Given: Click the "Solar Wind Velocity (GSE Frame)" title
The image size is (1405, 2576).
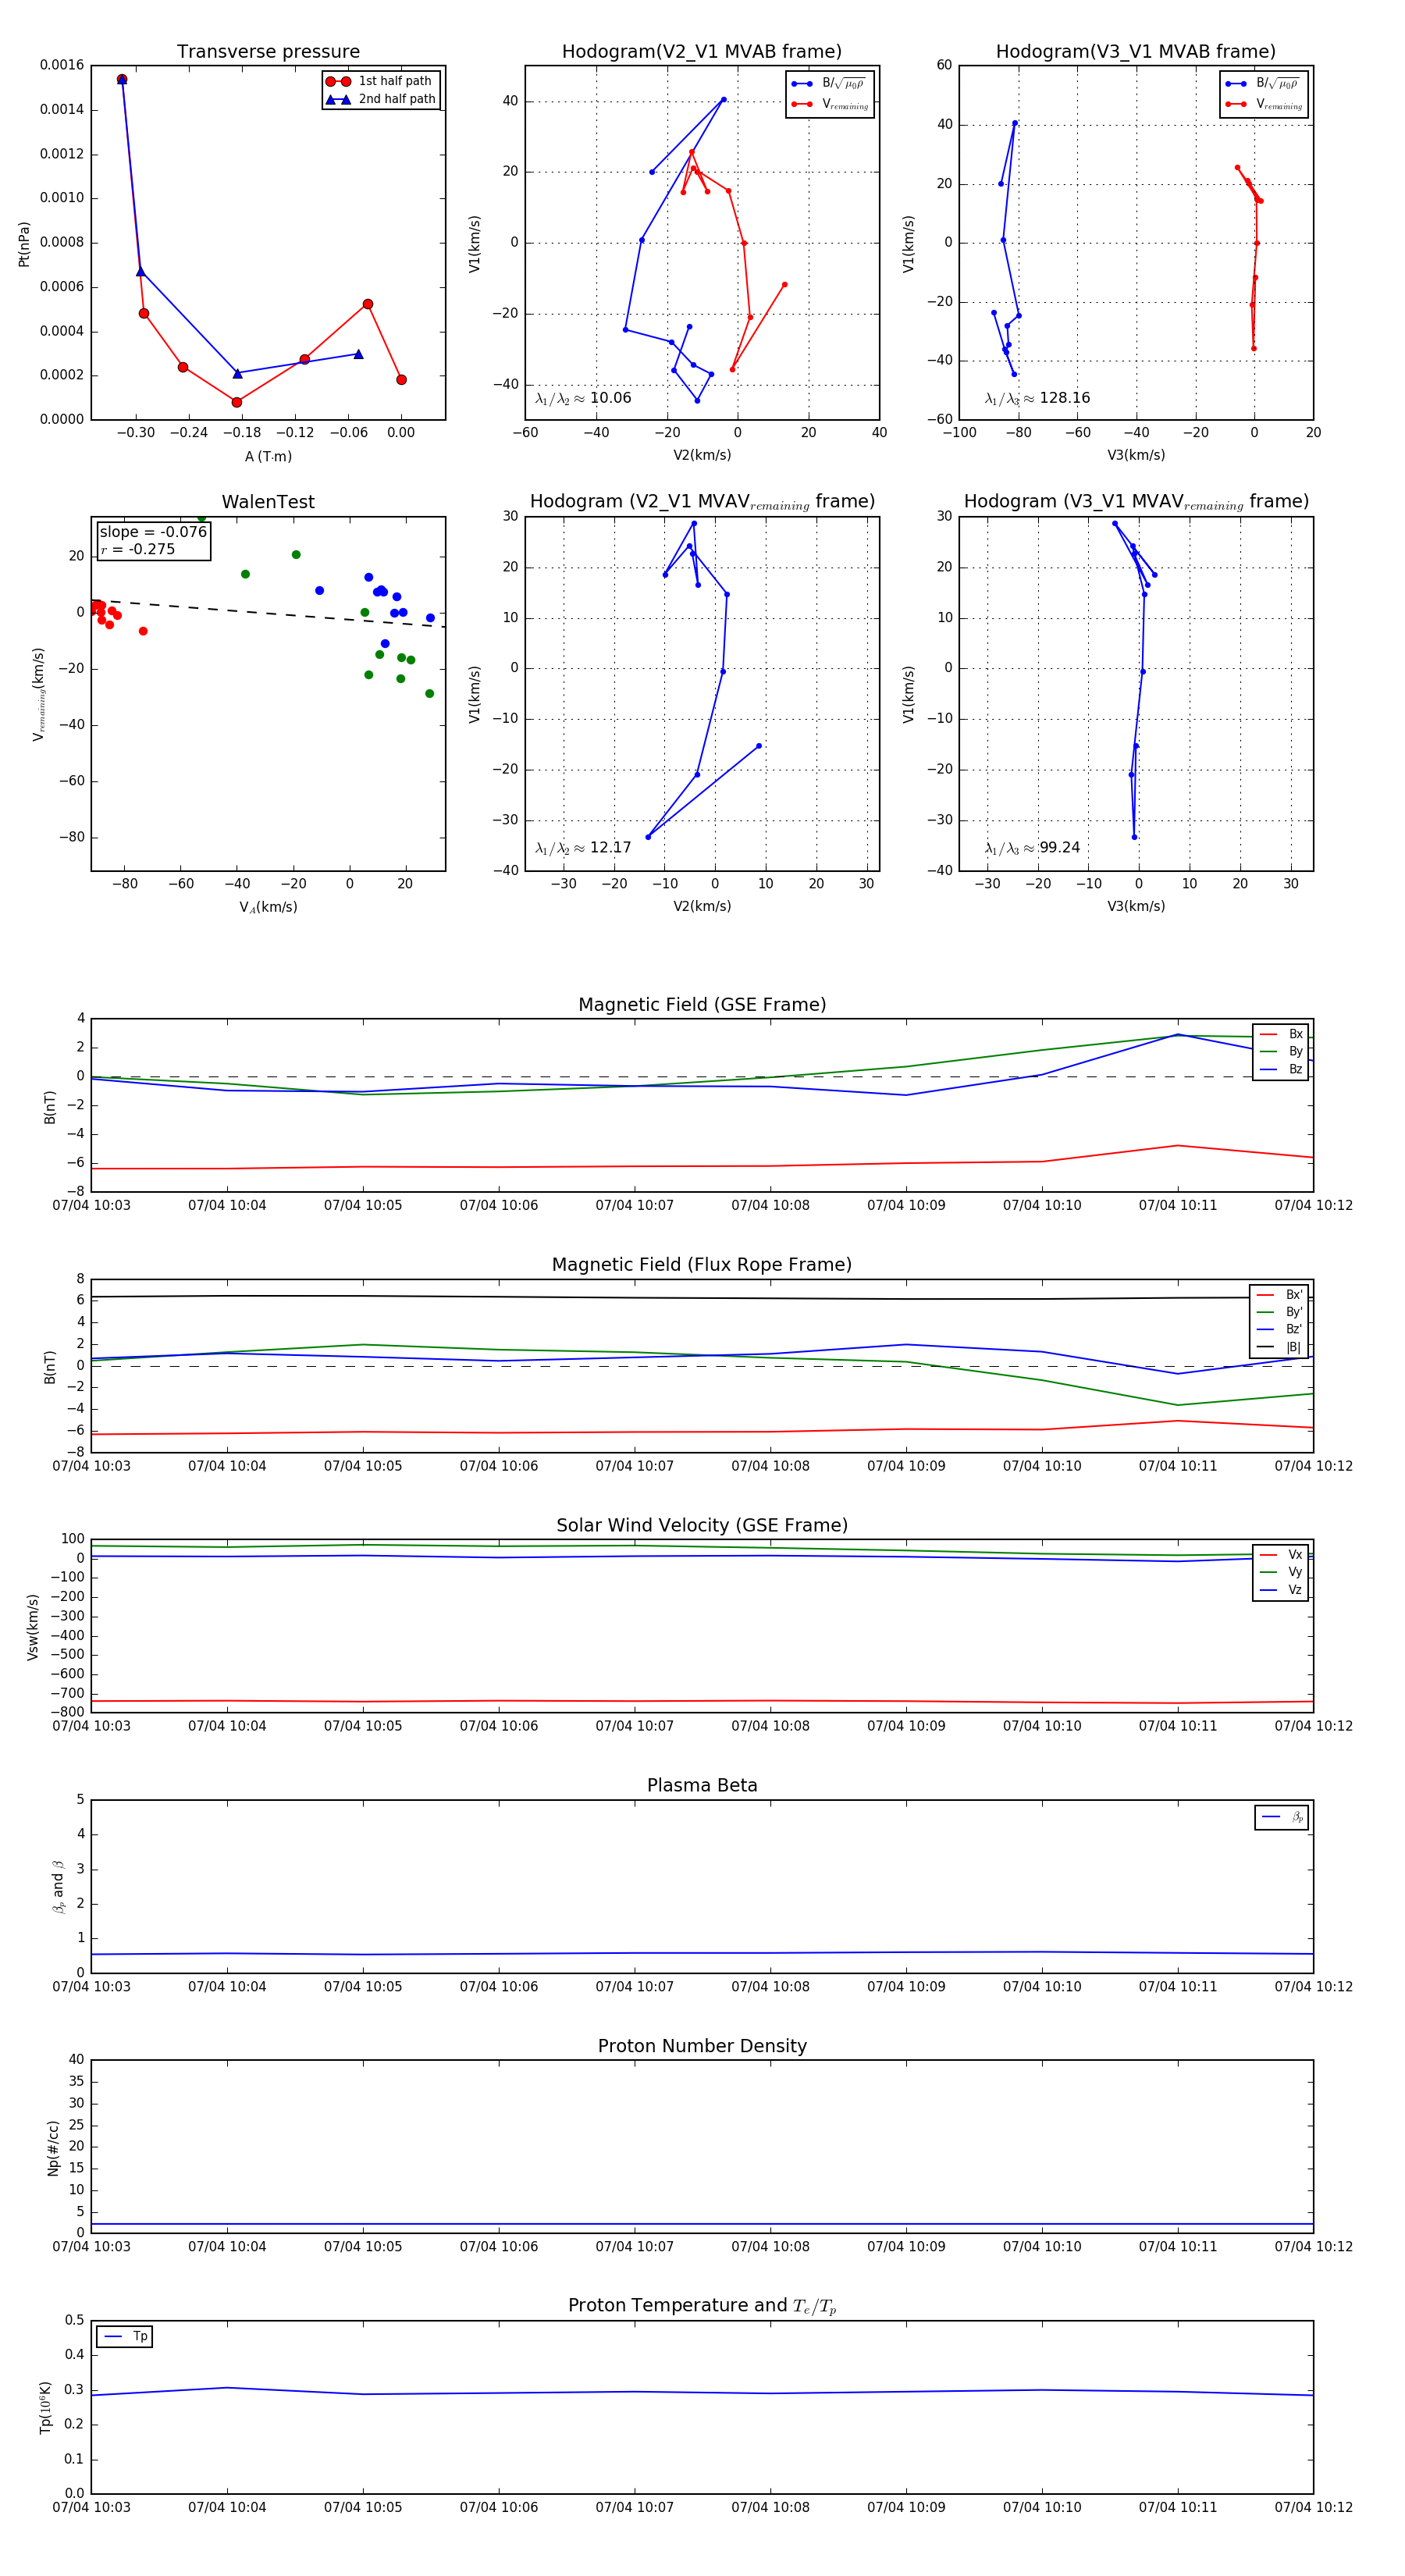Looking at the screenshot, I should coord(702,1526).
